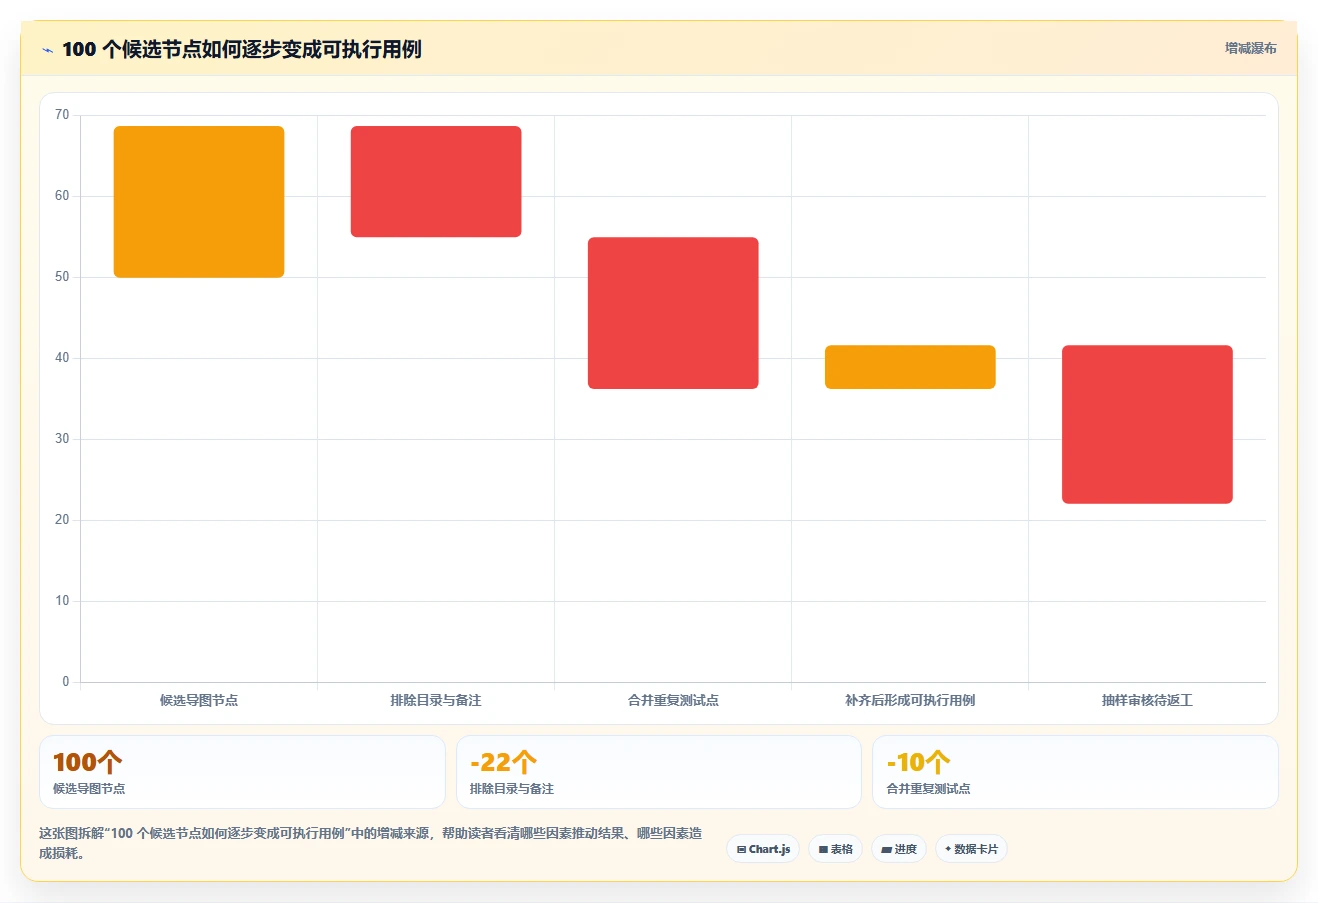This screenshot has height=903, width=1318.
Task: Click the 进度 chip
Action: coord(899,849)
